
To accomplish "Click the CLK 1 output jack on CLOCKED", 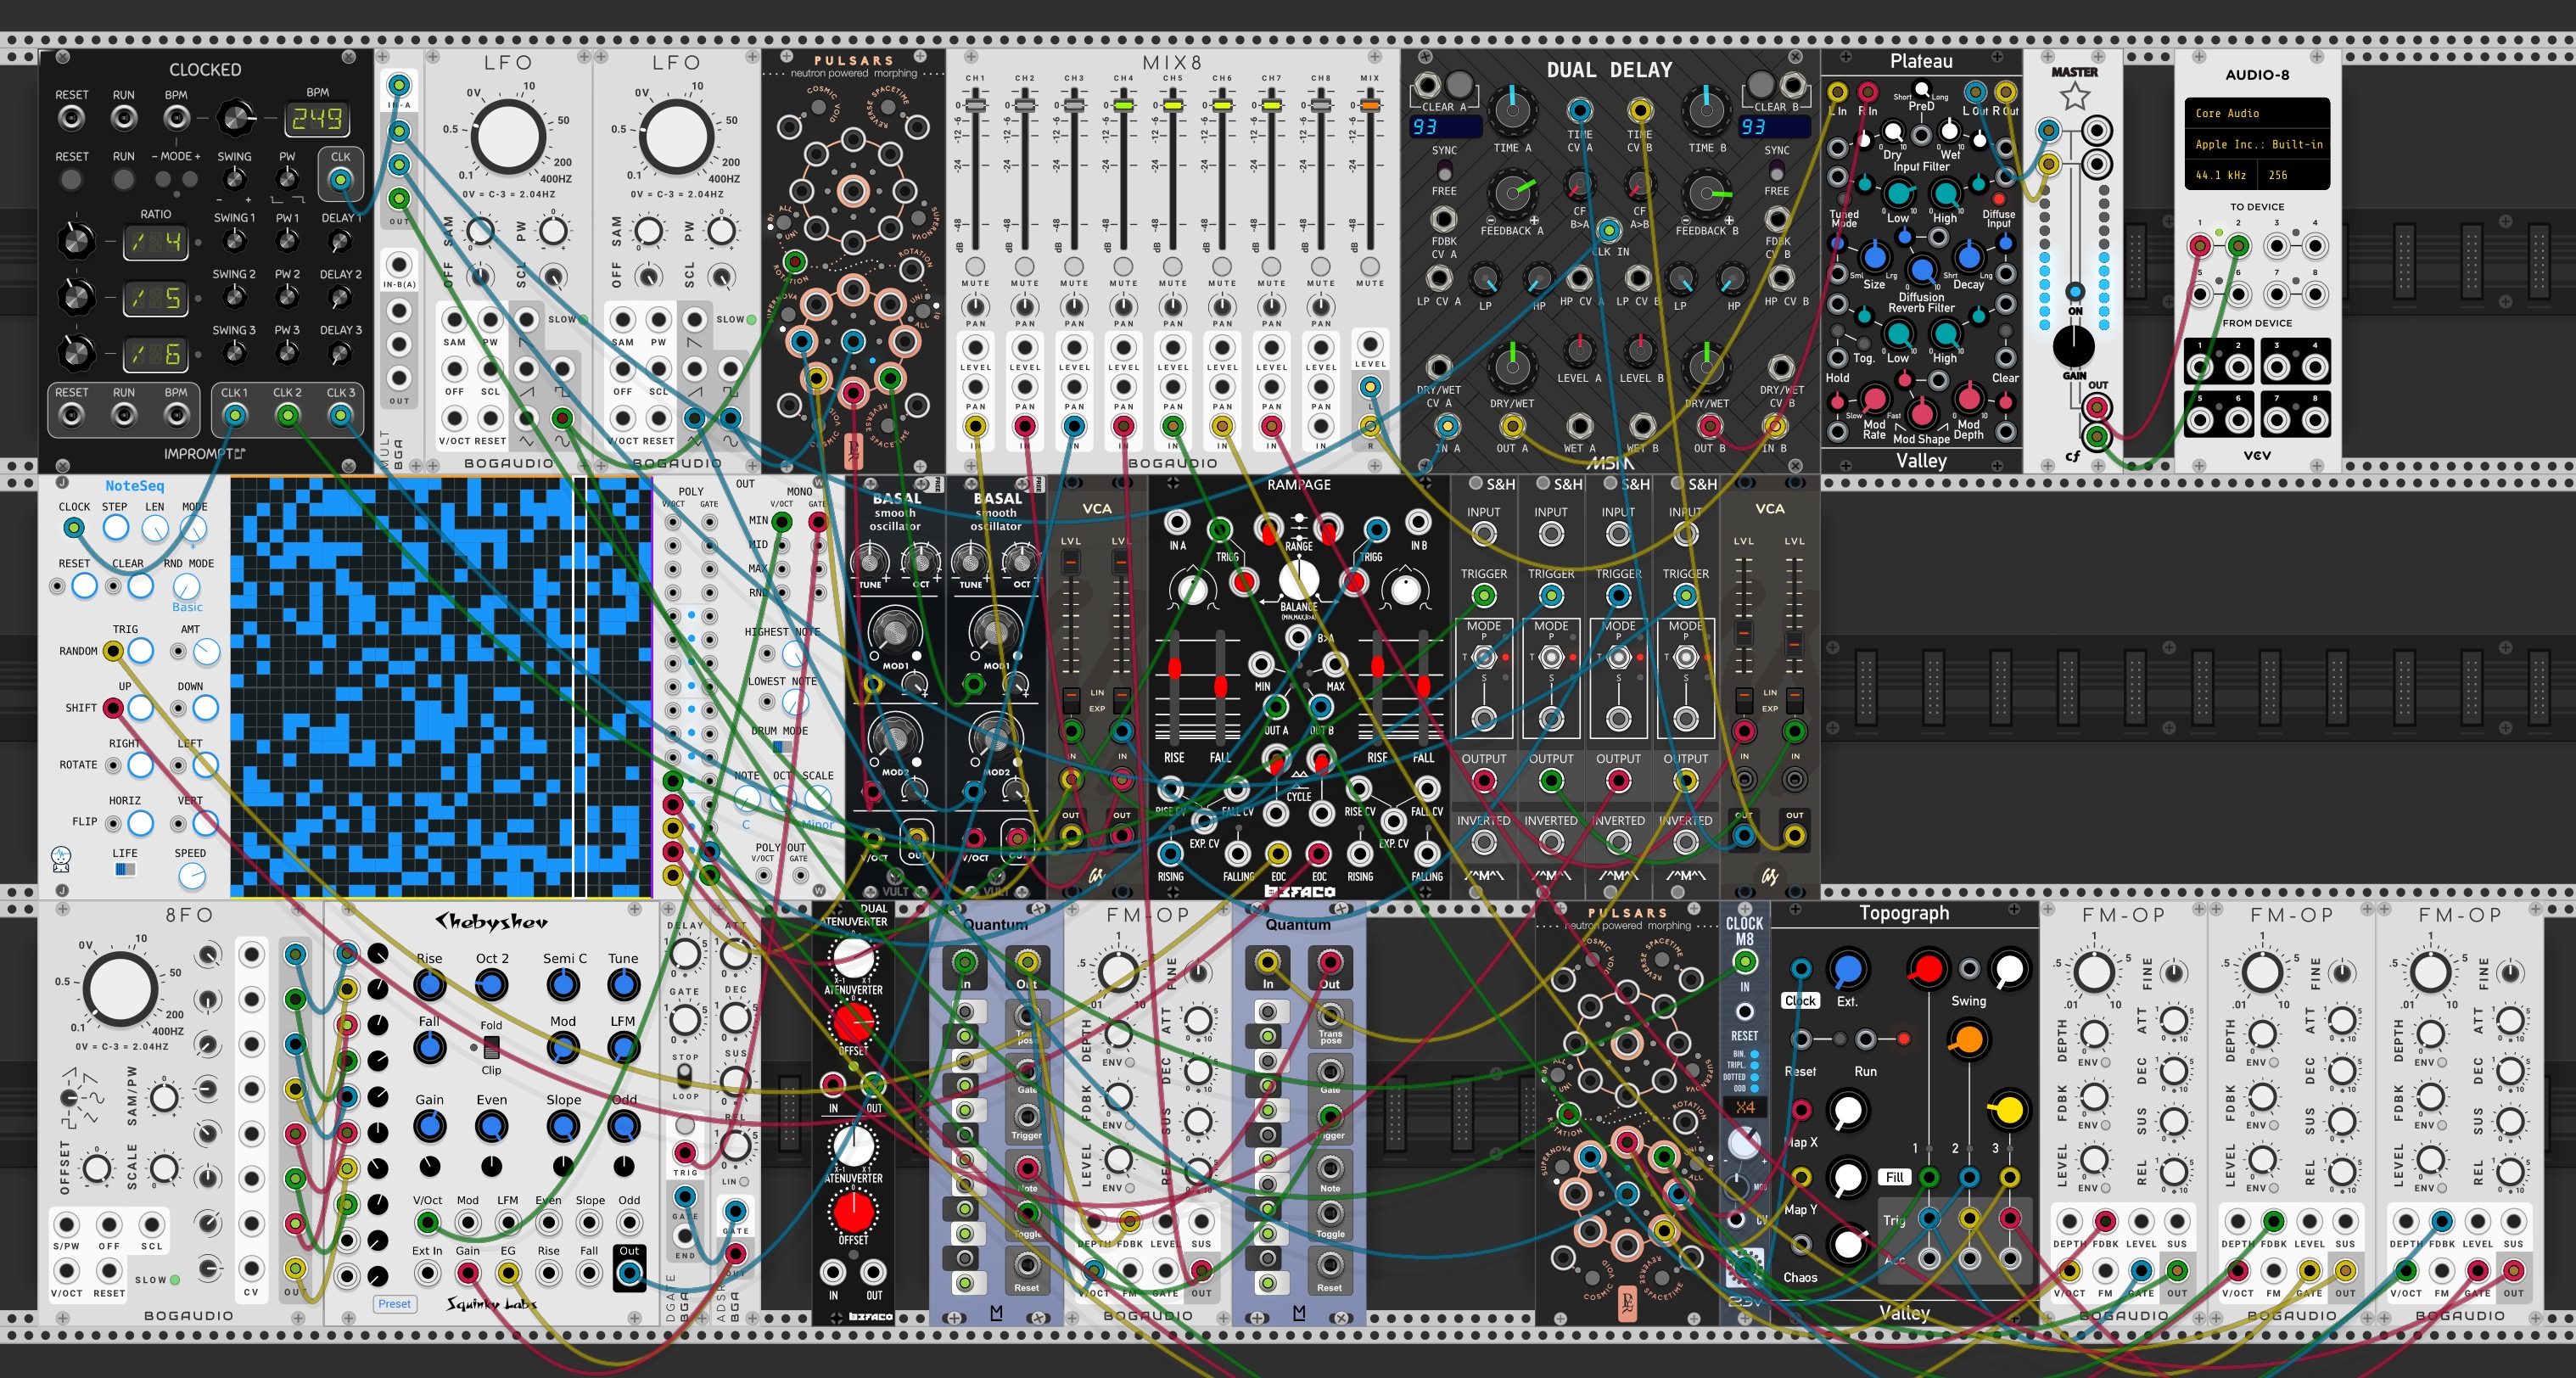I will pyautogui.click(x=234, y=415).
